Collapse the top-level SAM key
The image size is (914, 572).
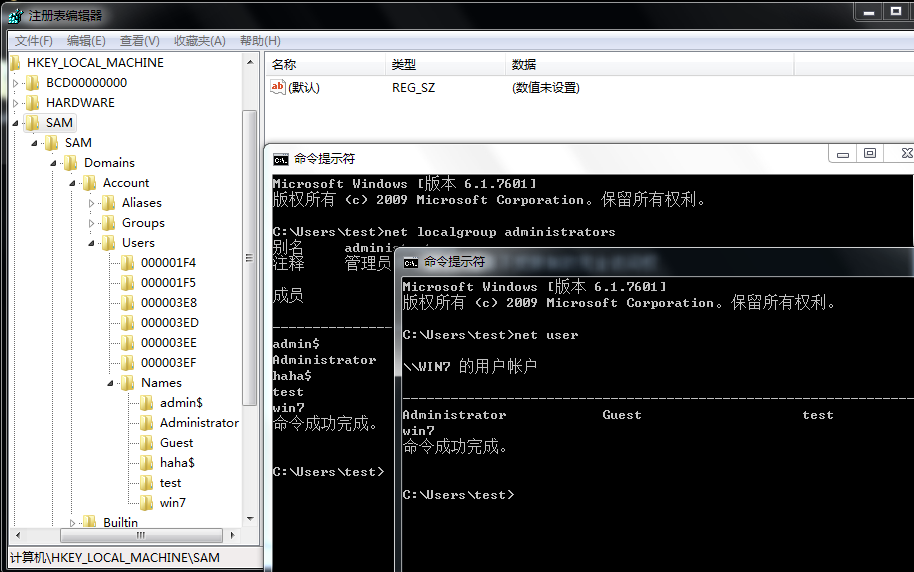[16, 123]
